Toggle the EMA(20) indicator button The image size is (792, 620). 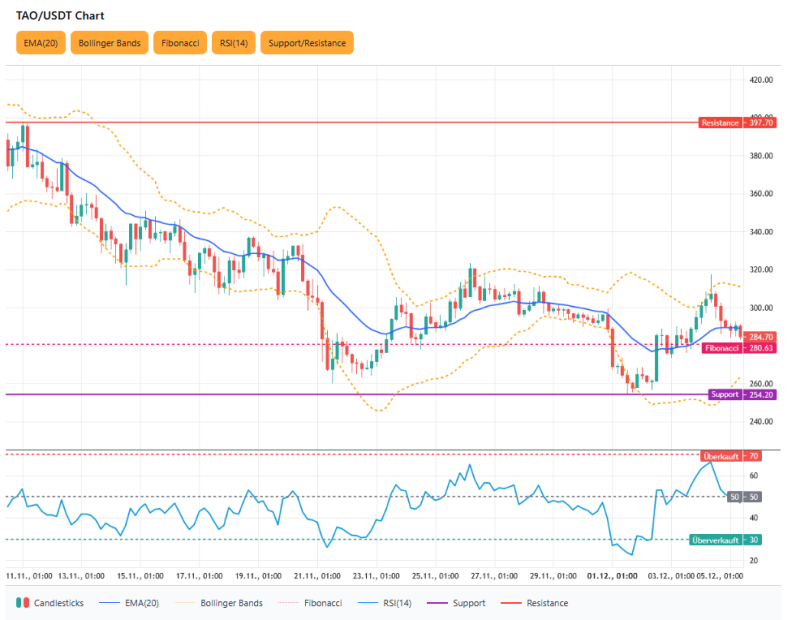[x=39, y=43]
